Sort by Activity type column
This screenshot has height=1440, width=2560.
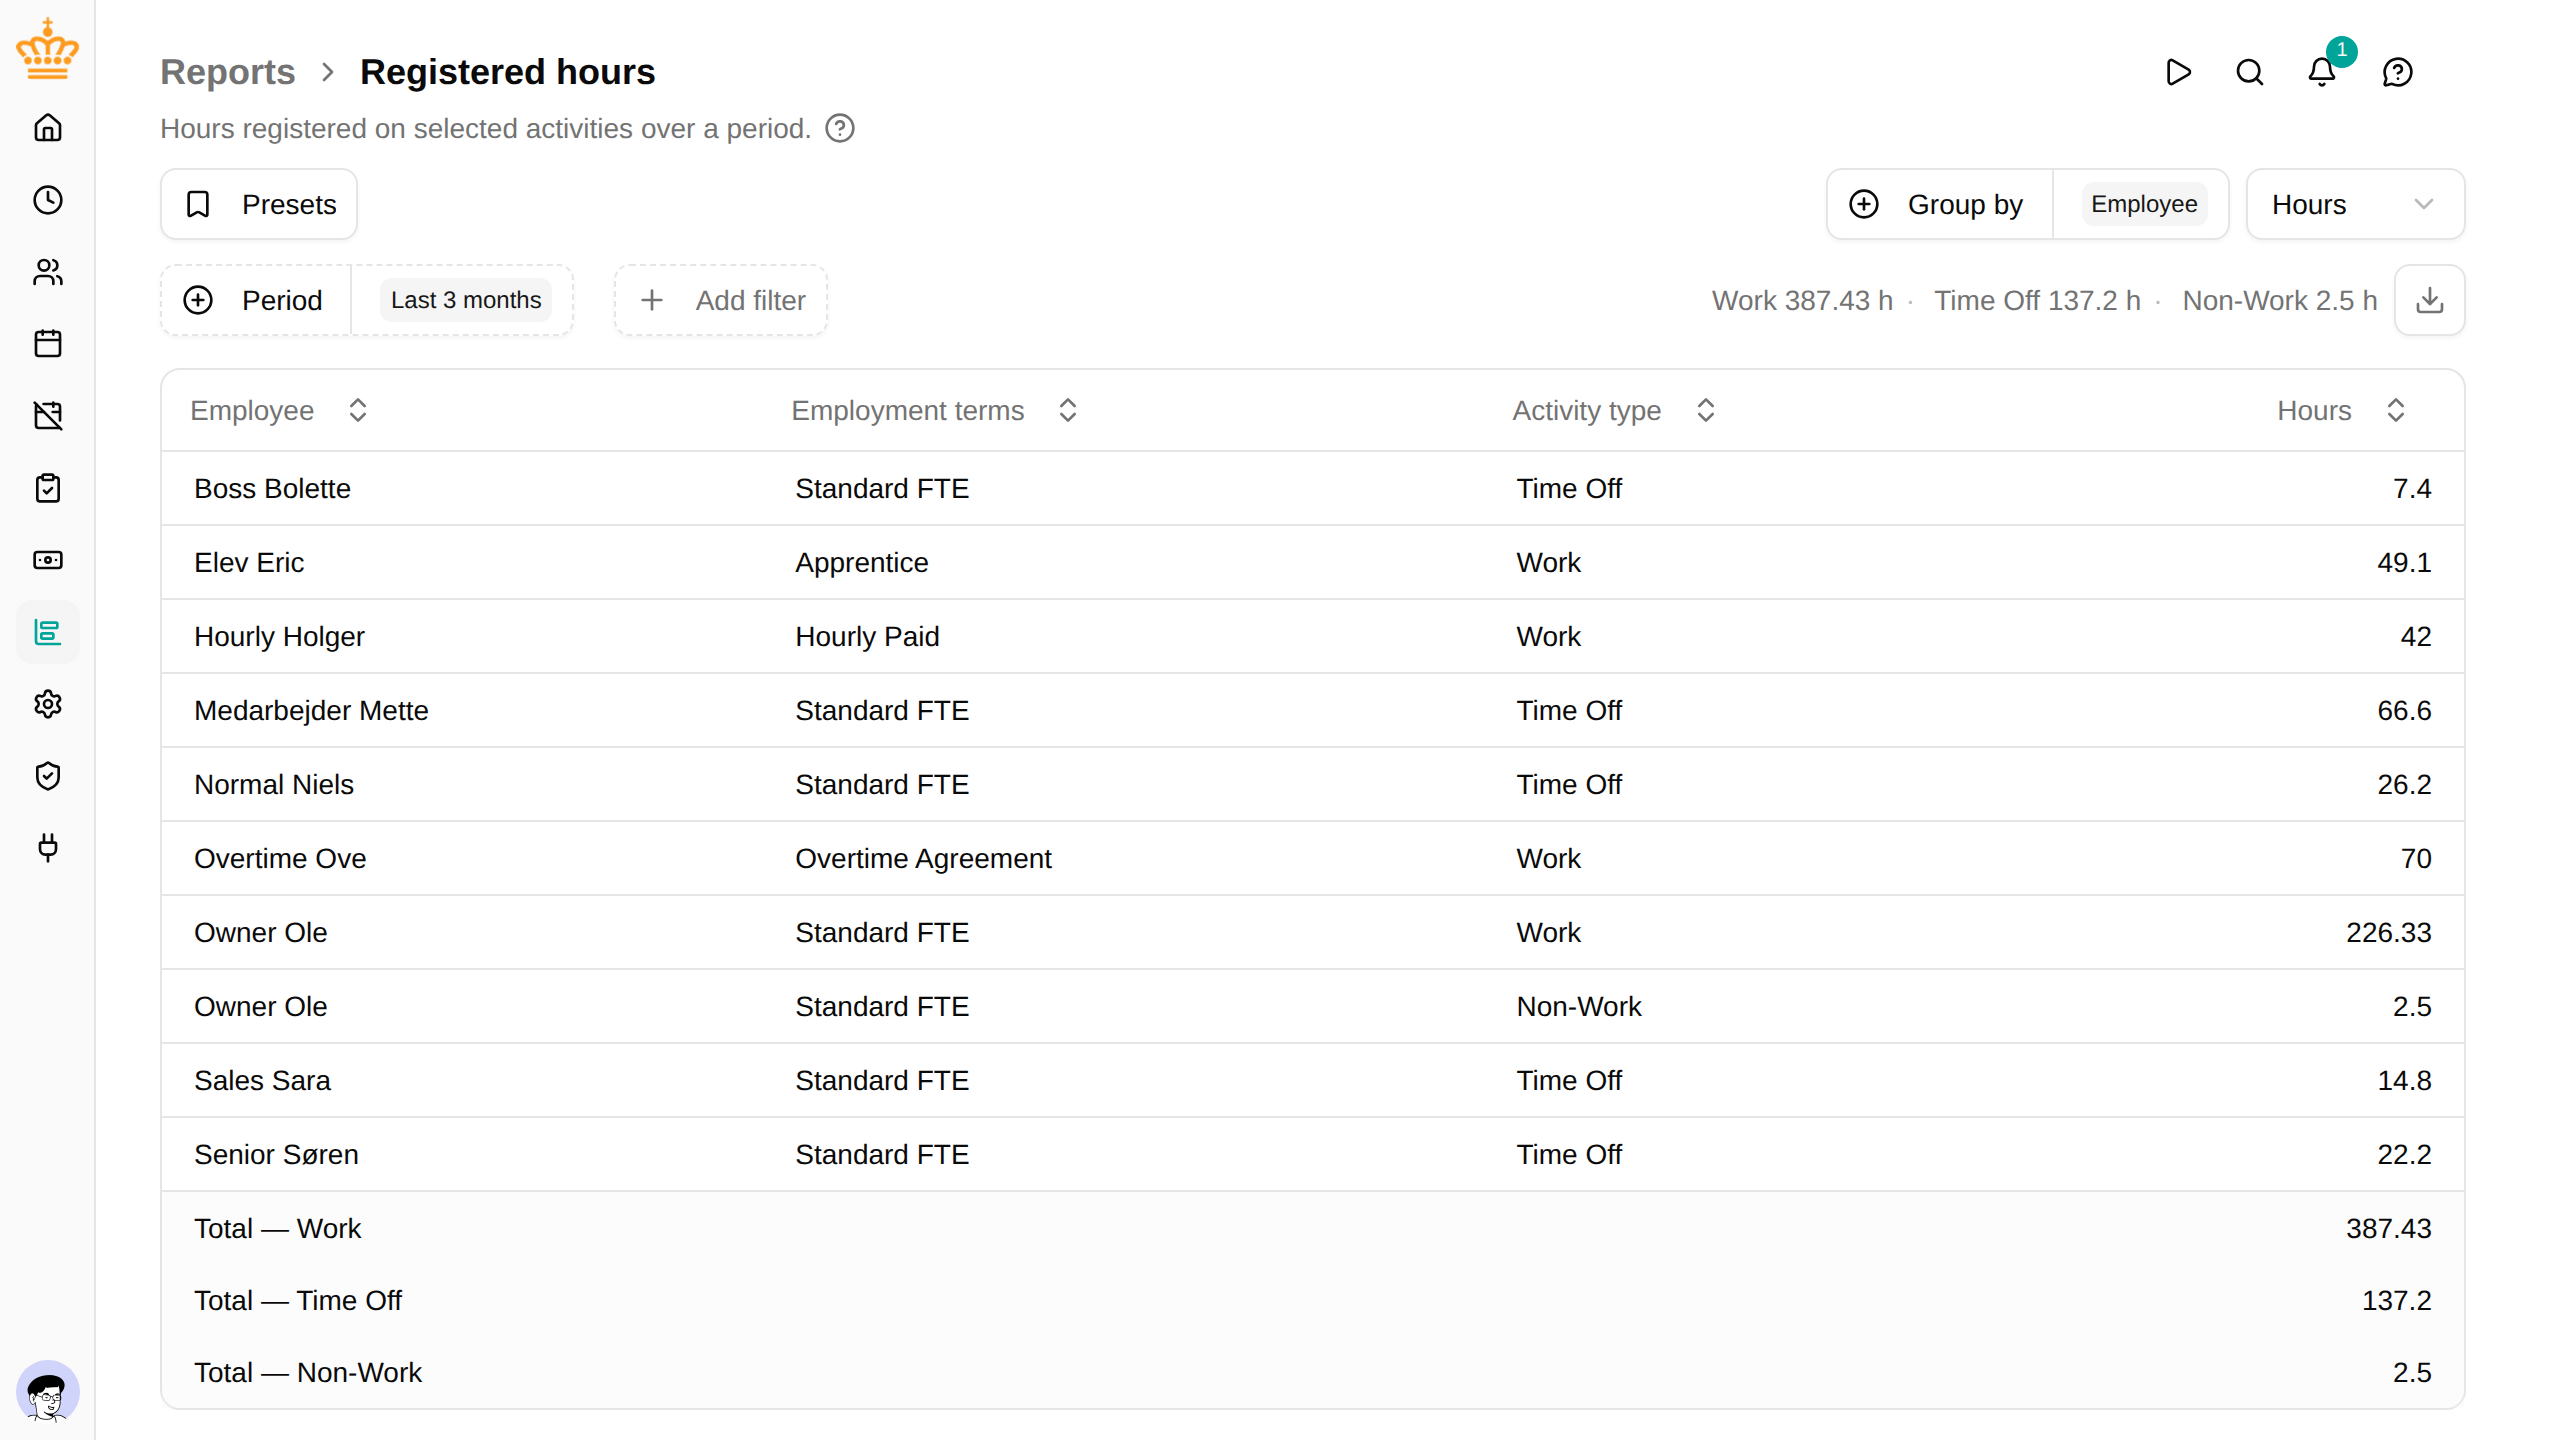tap(1614, 411)
